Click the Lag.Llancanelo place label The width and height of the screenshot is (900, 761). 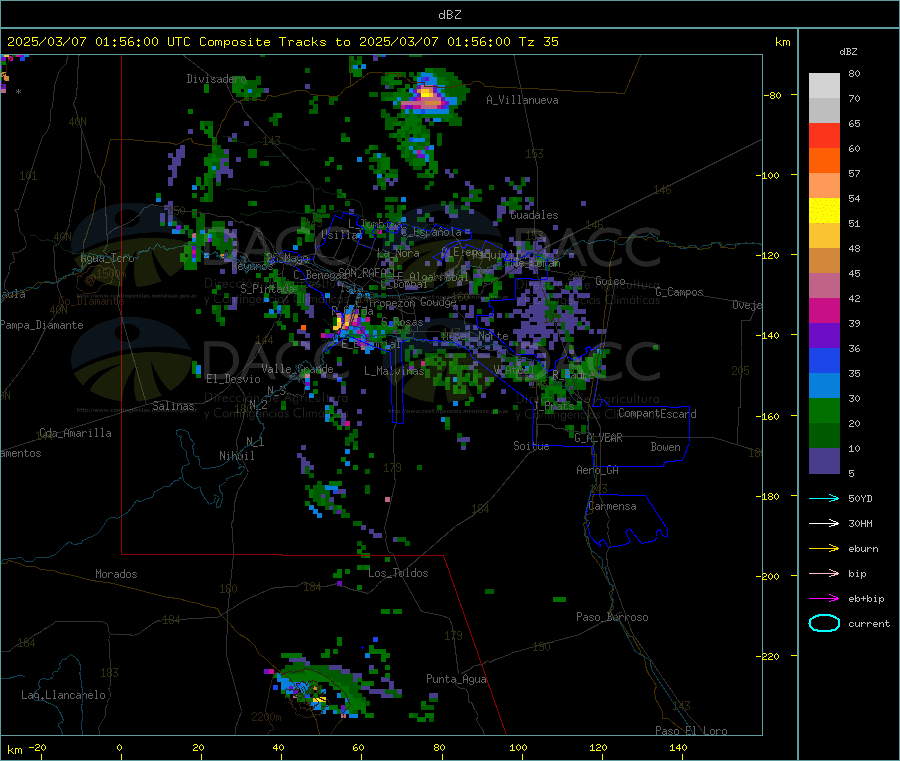[x=63, y=695]
